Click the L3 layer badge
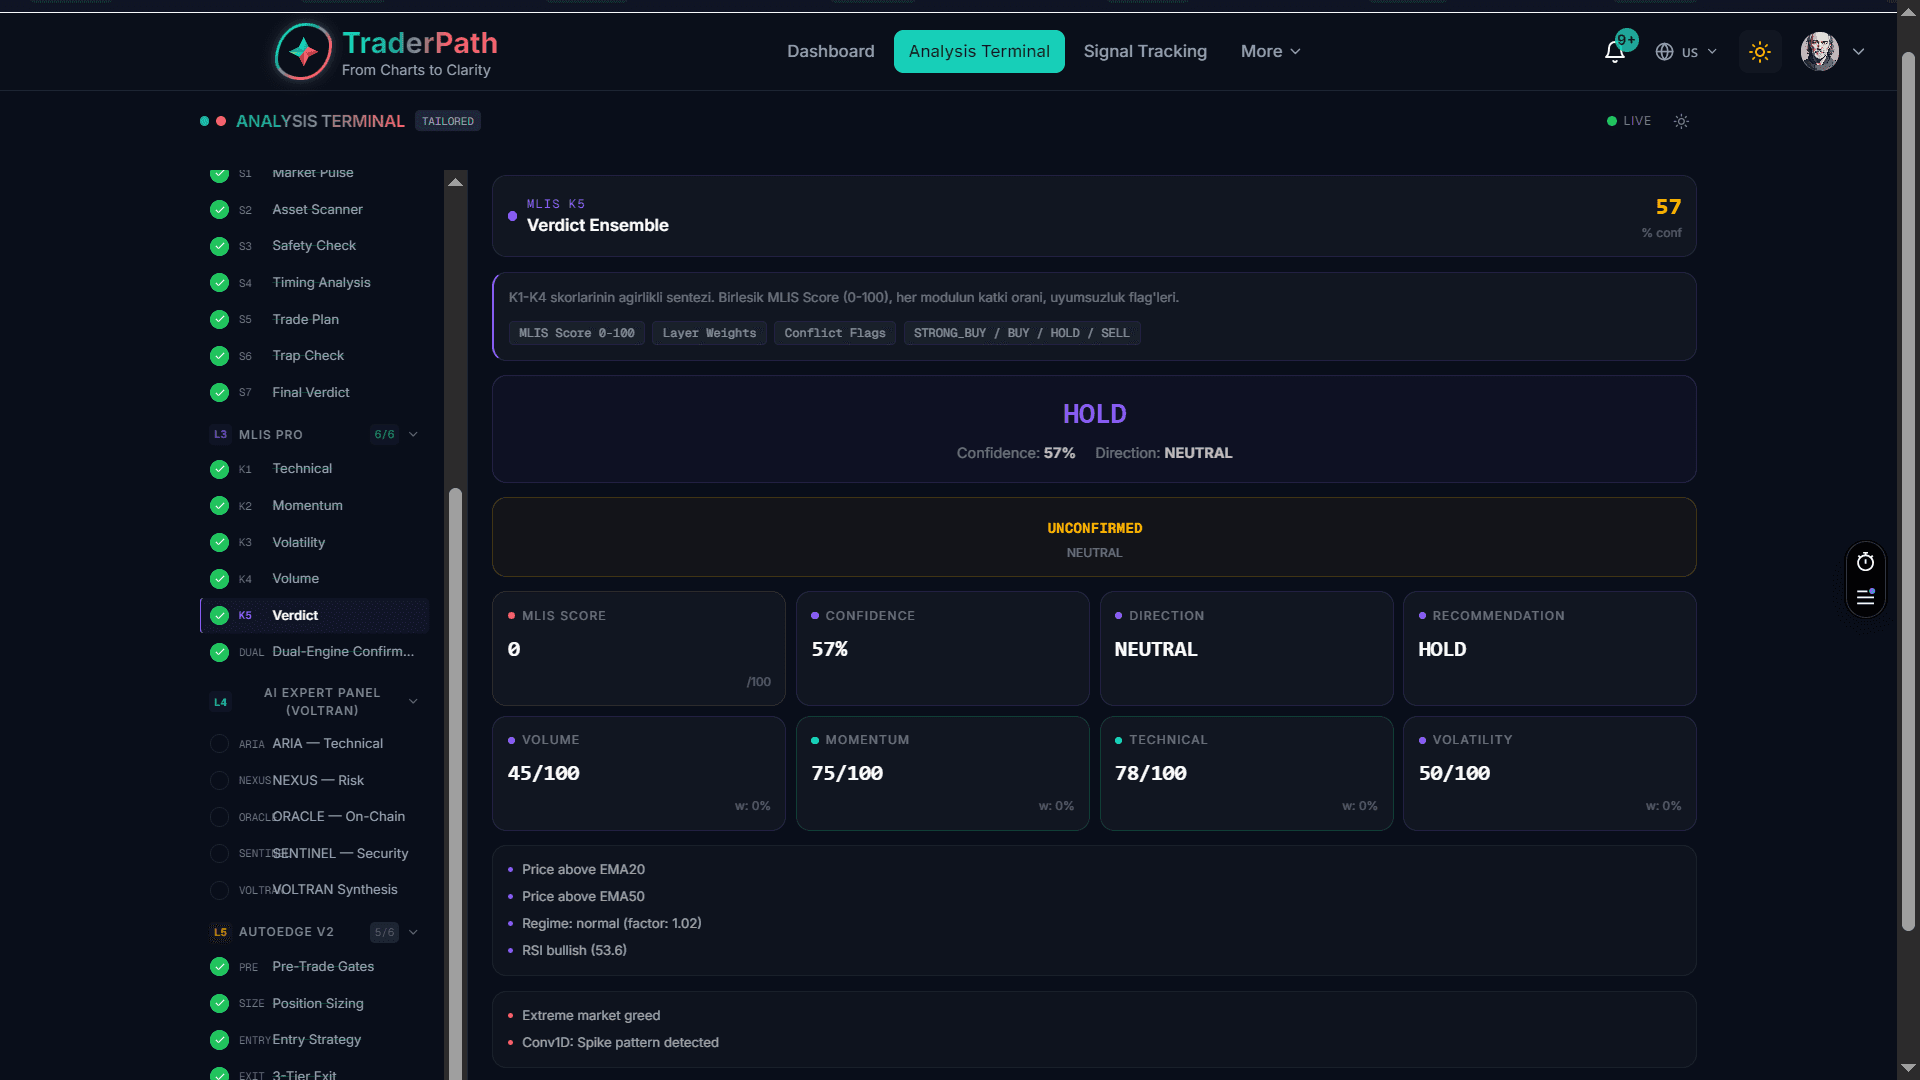 click(220, 434)
